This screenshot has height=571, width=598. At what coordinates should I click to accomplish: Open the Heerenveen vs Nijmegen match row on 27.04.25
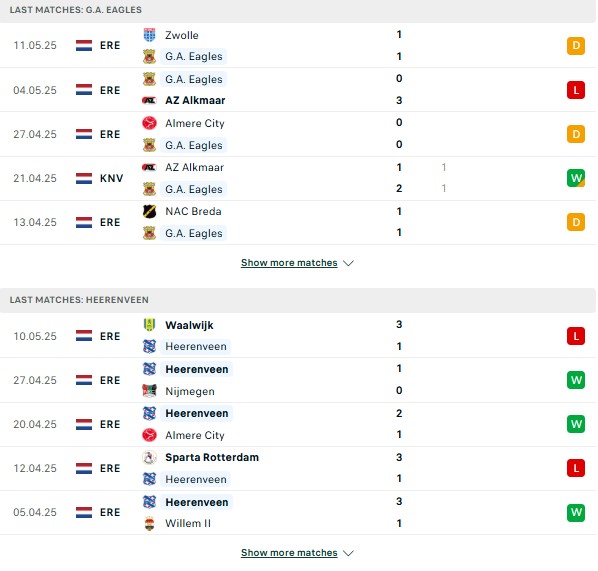pos(298,380)
